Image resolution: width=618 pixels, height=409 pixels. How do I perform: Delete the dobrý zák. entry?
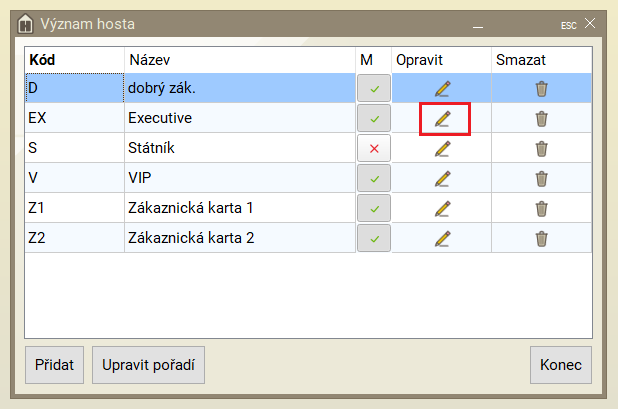coord(541,89)
